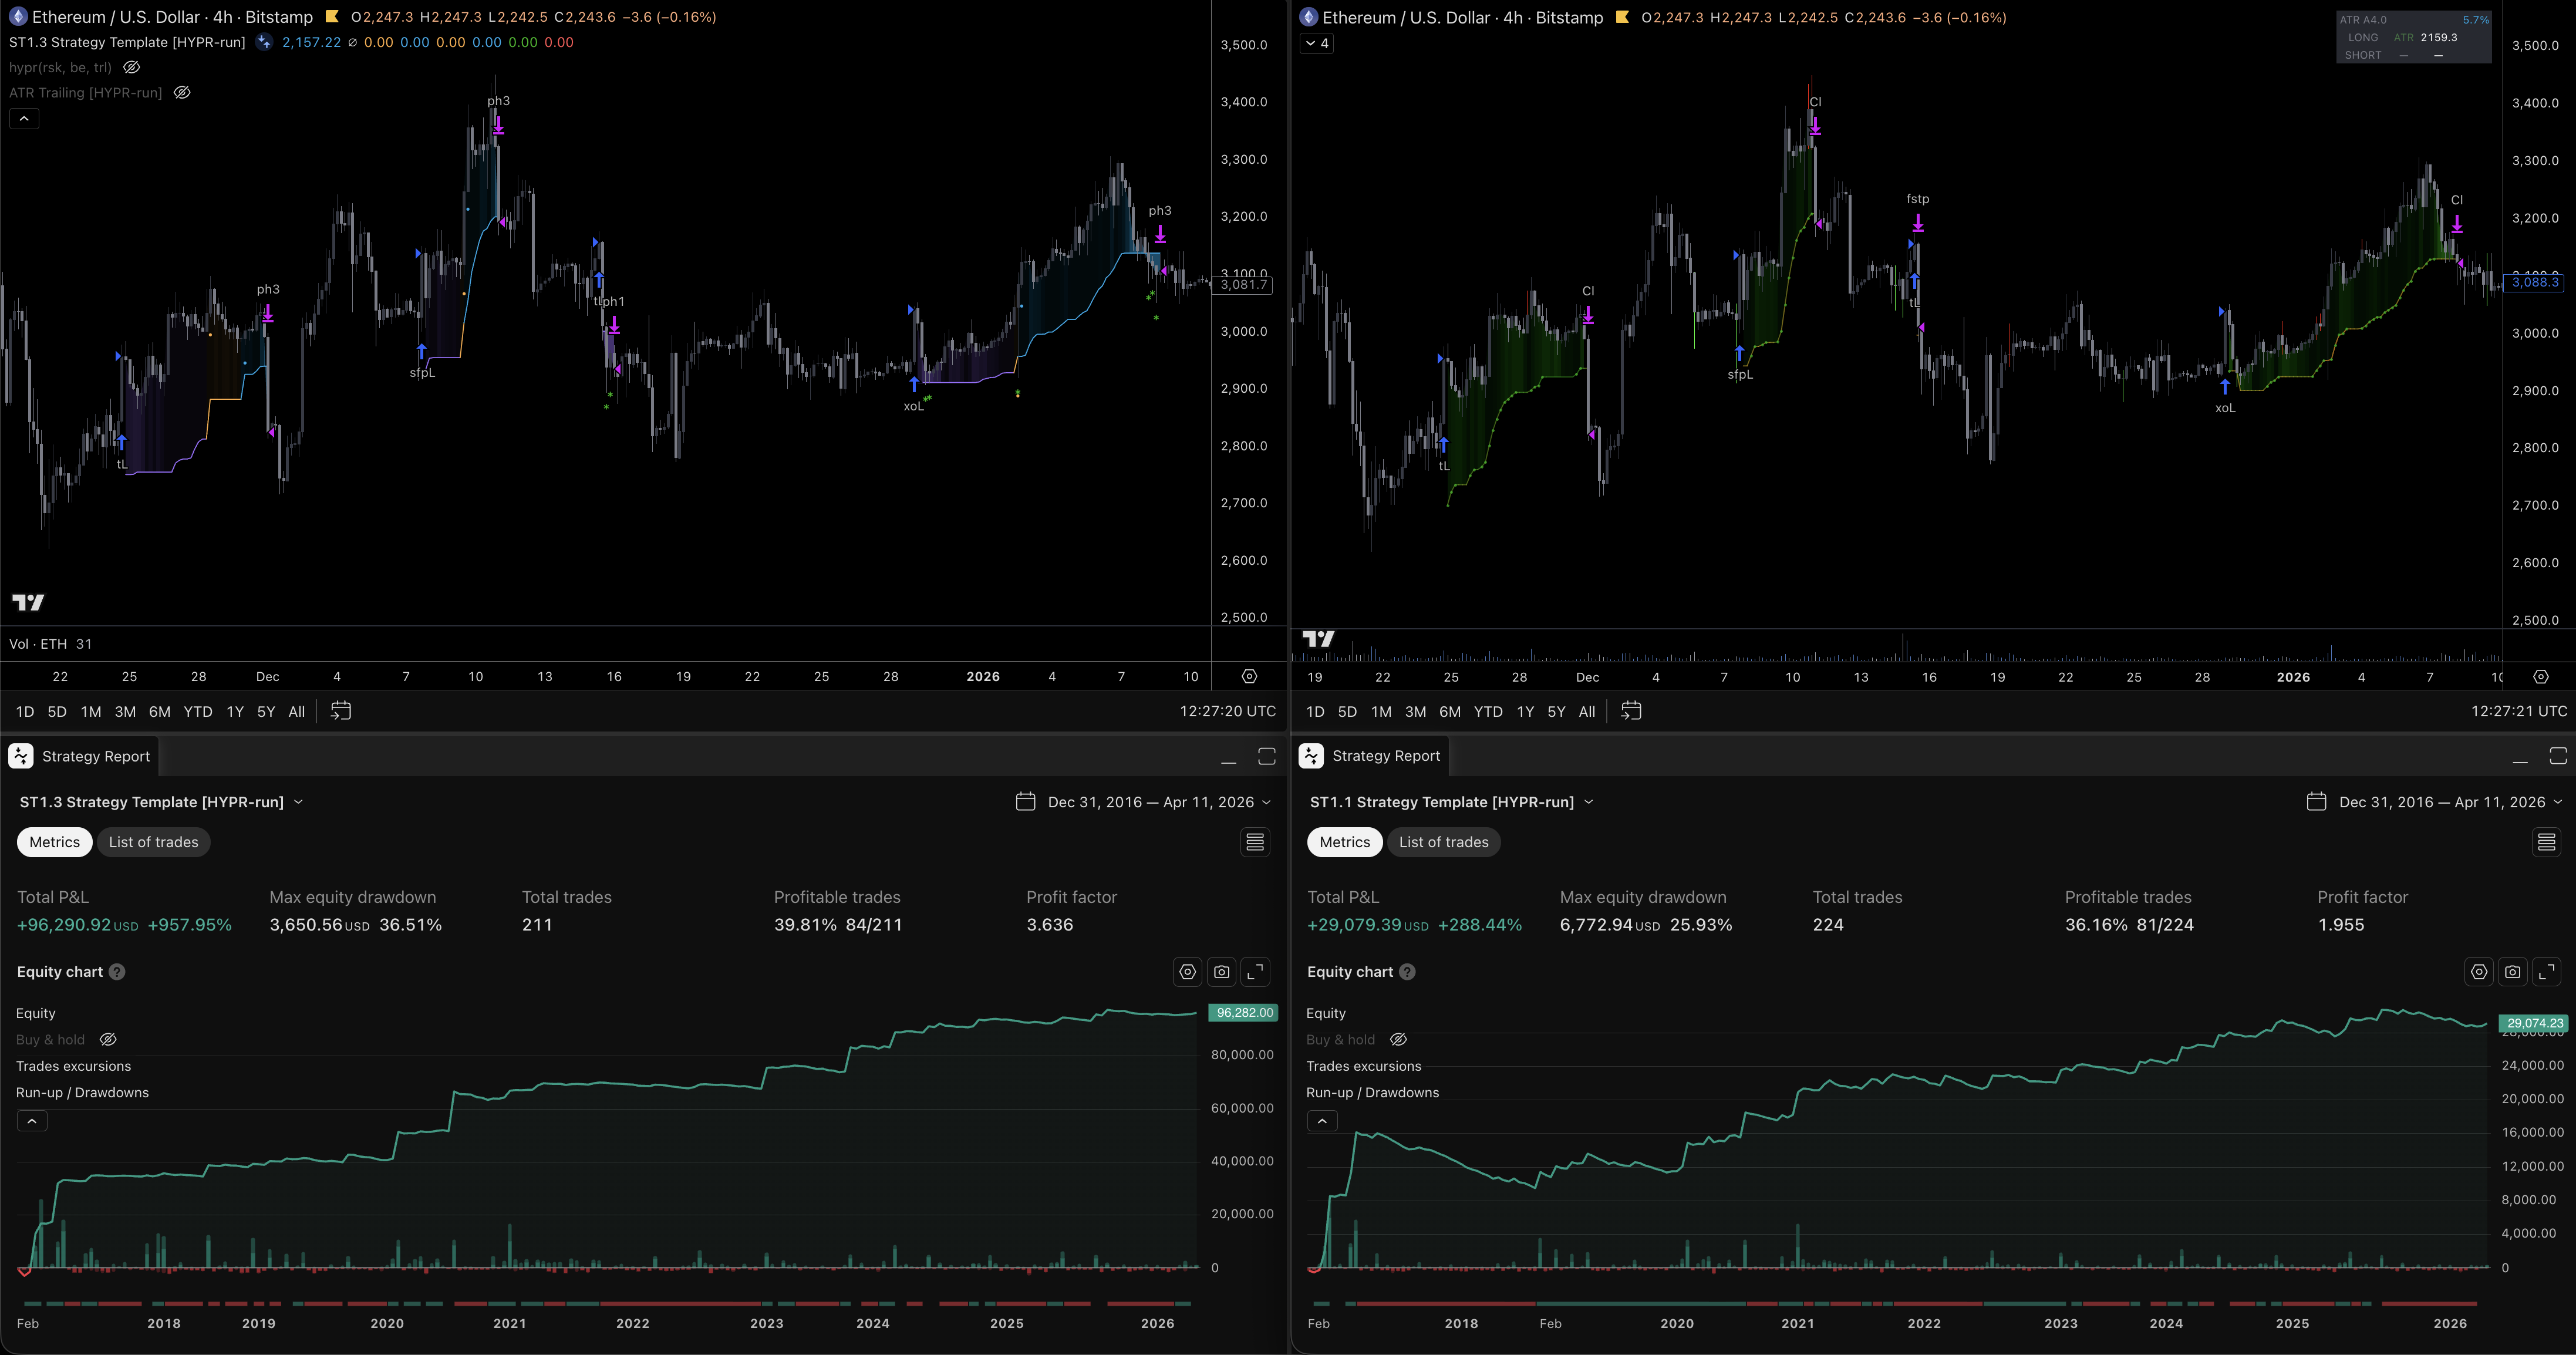Open left chart time axis settings gear
Viewport: 2576px width, 1355px height.
point(1249,677)
